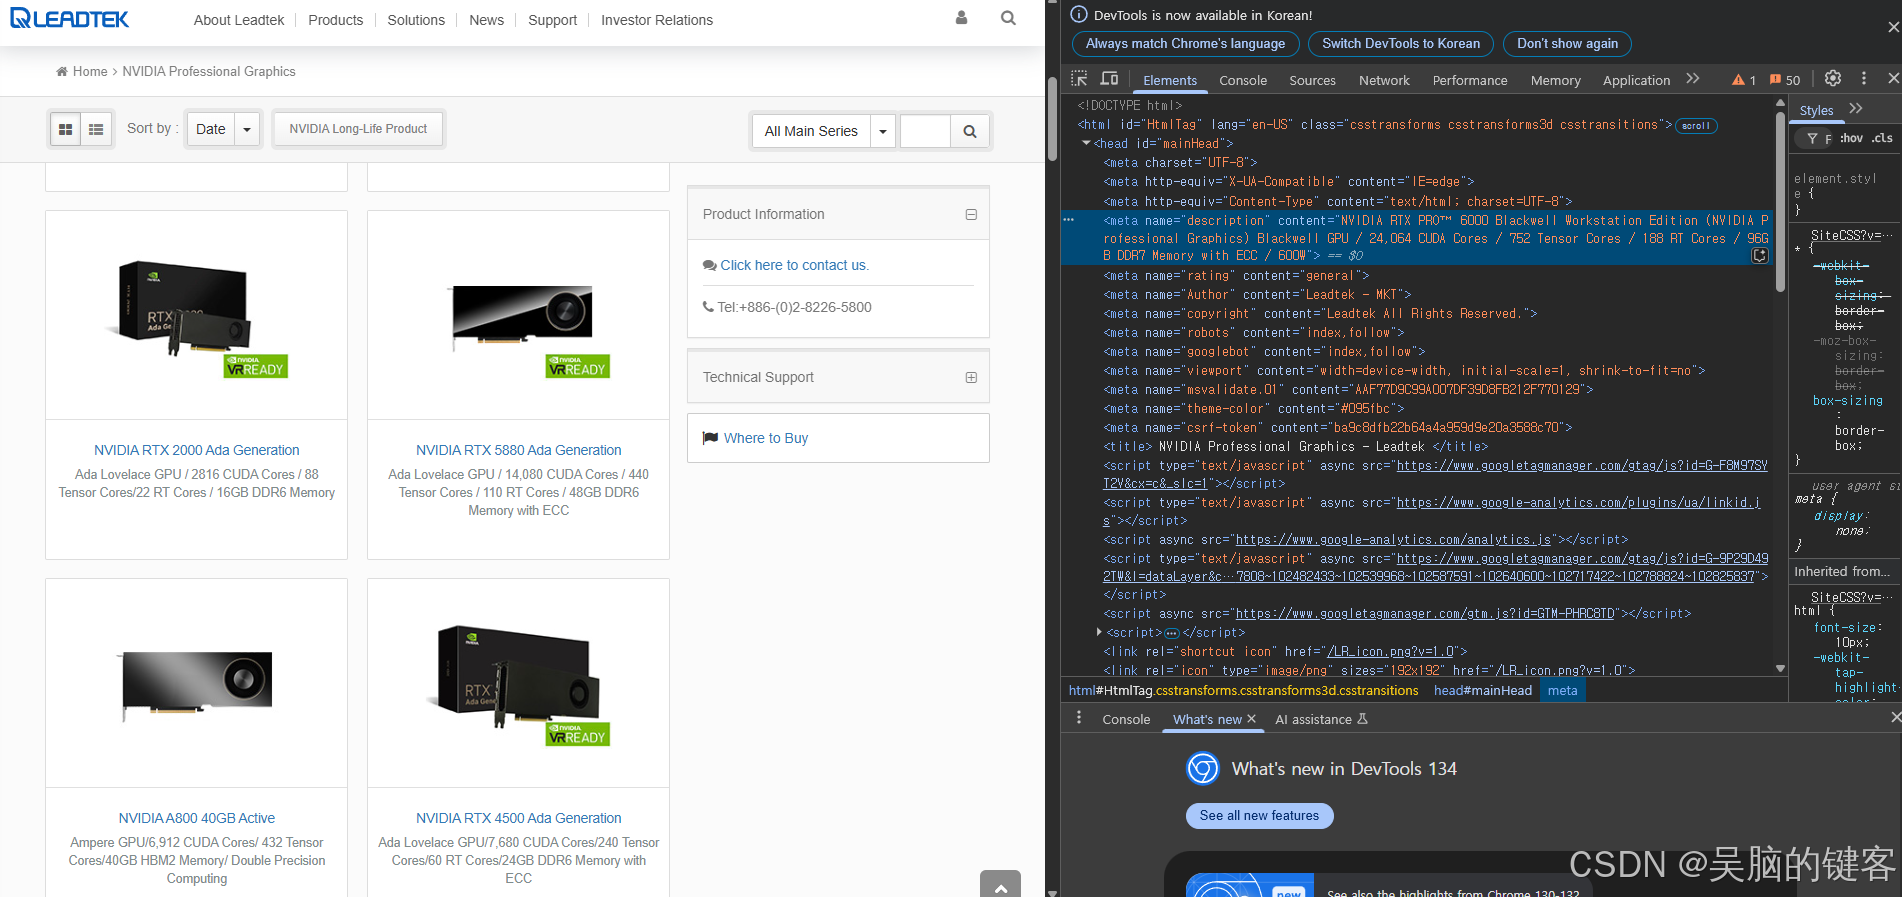Image resolution: width=1902 pixels, height=897 pixels.
Task: Click the scroll-to-top arrow button
Action: click(x=1000, y=884)
